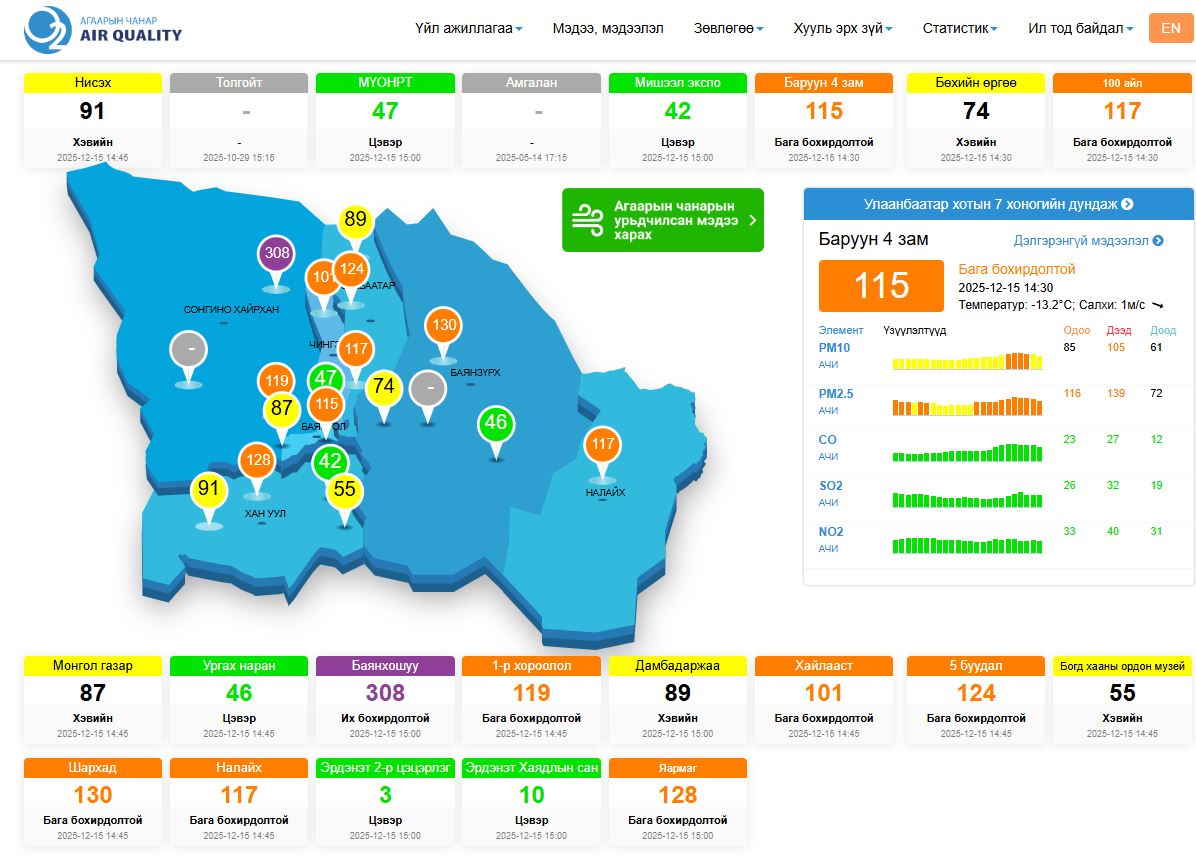
Task: Click the orange 115 AQI value box
Action: point(881,286)
